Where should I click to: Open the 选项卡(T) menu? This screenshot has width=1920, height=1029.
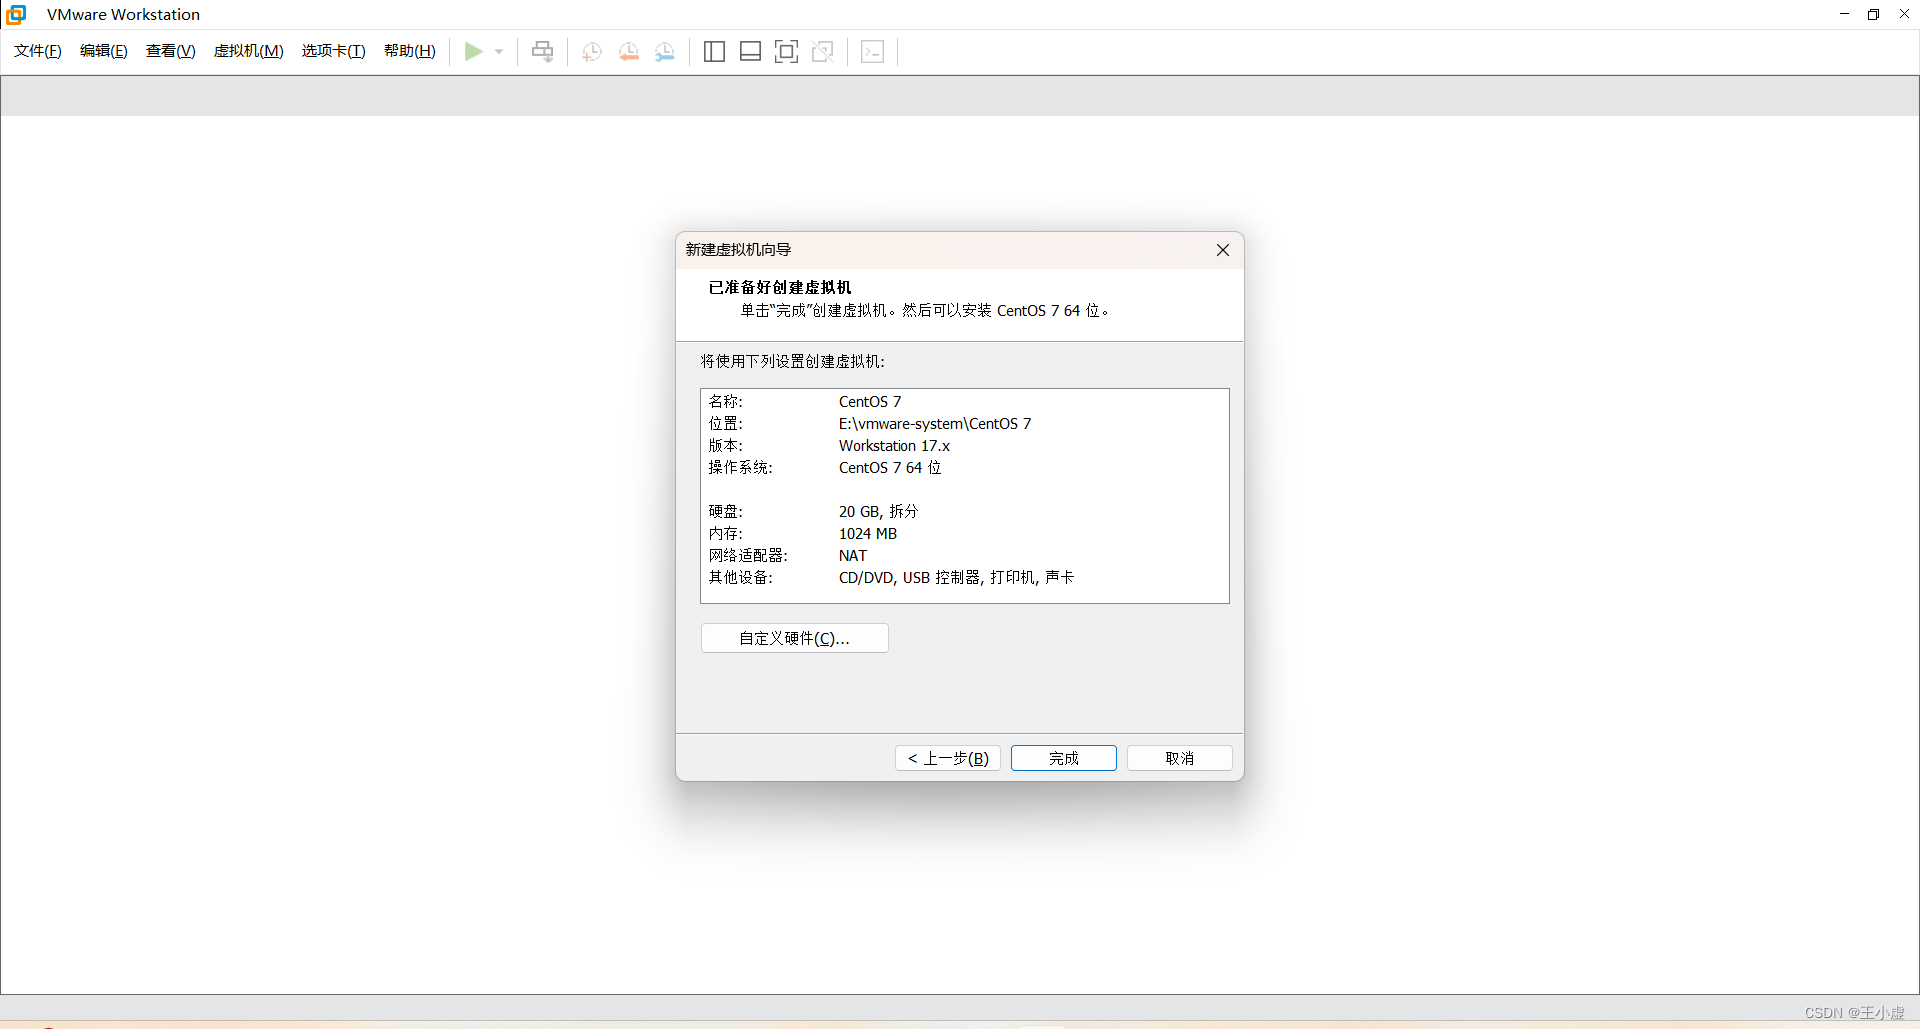pos(334,51)
